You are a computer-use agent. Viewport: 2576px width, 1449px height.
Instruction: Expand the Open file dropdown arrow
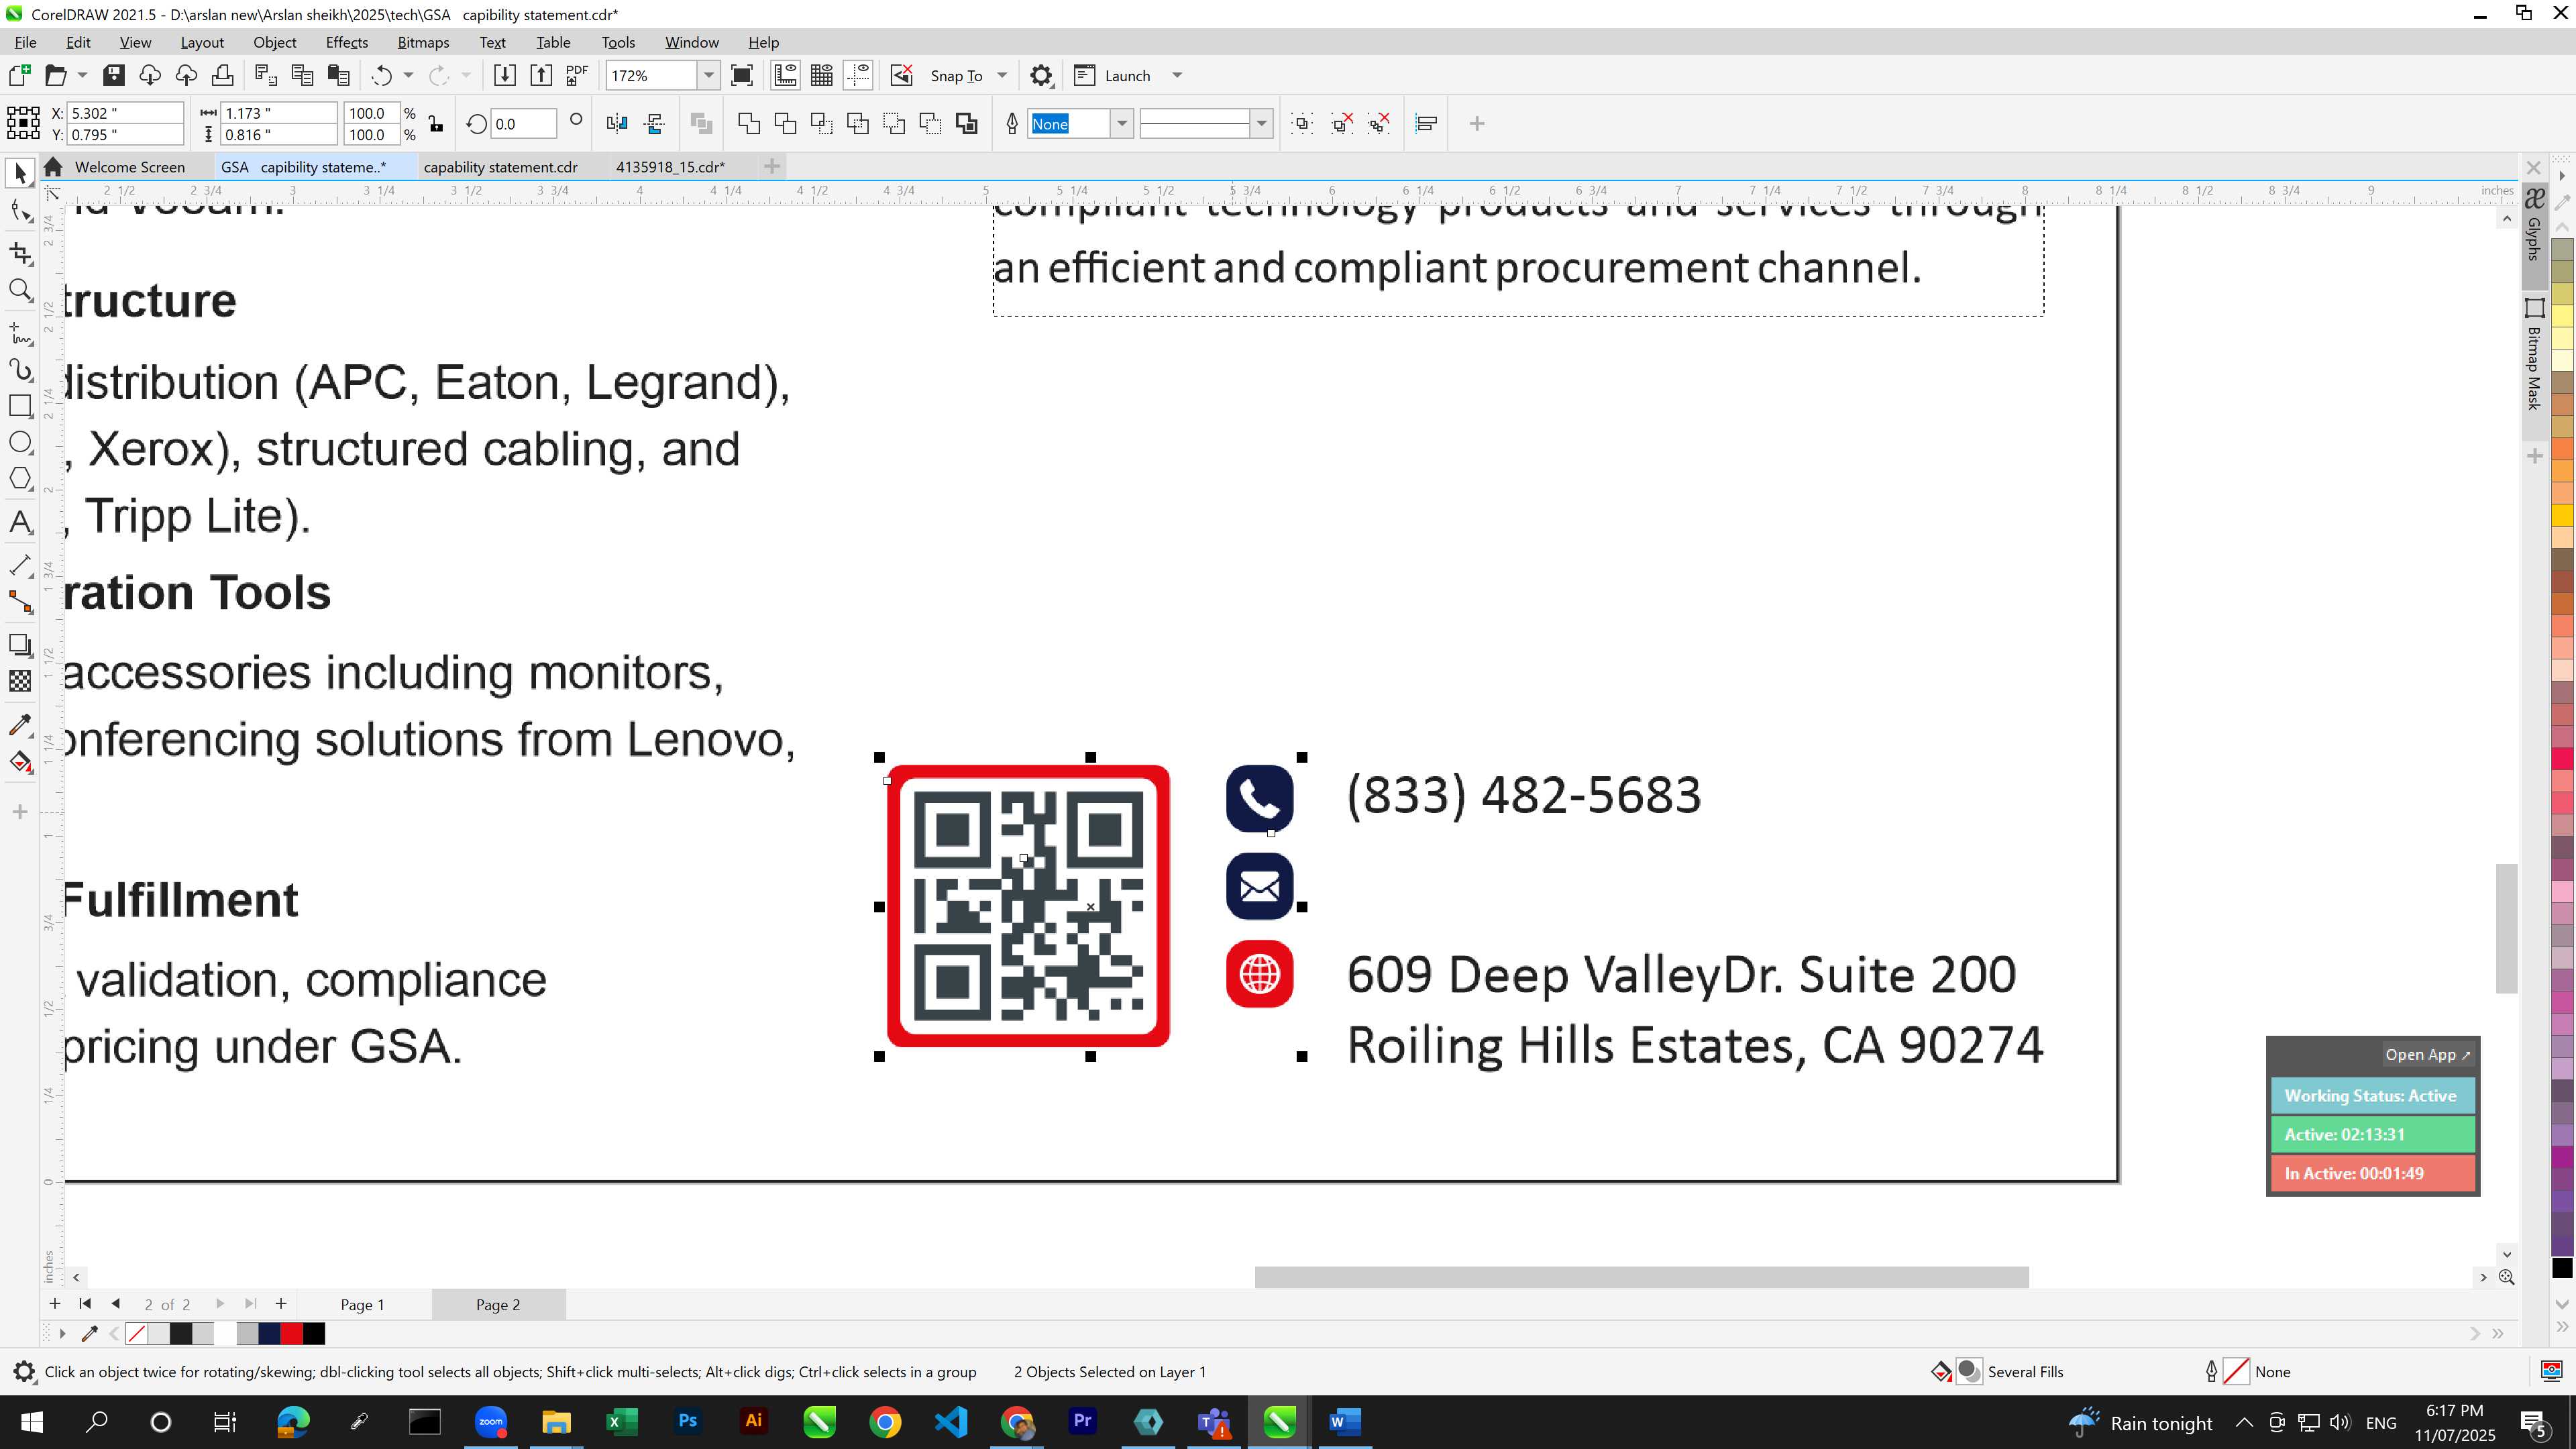coord(82,75)
